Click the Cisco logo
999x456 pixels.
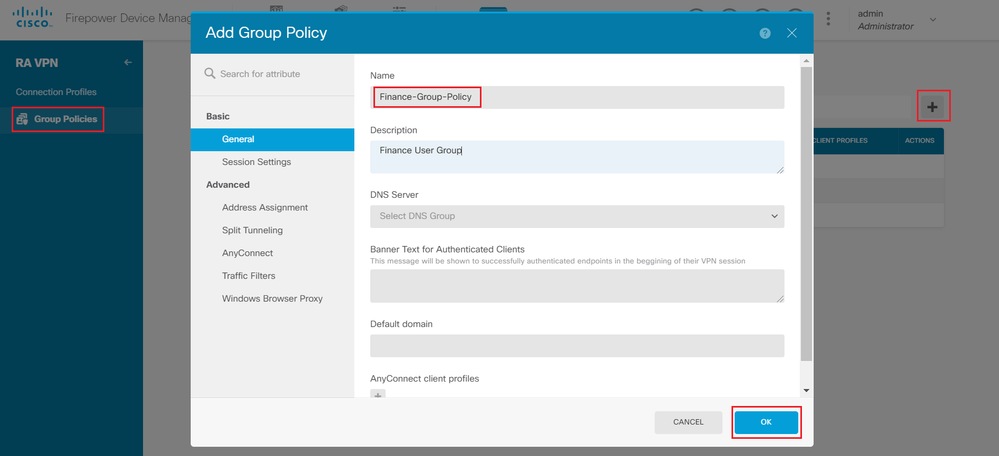pos(32,19)
